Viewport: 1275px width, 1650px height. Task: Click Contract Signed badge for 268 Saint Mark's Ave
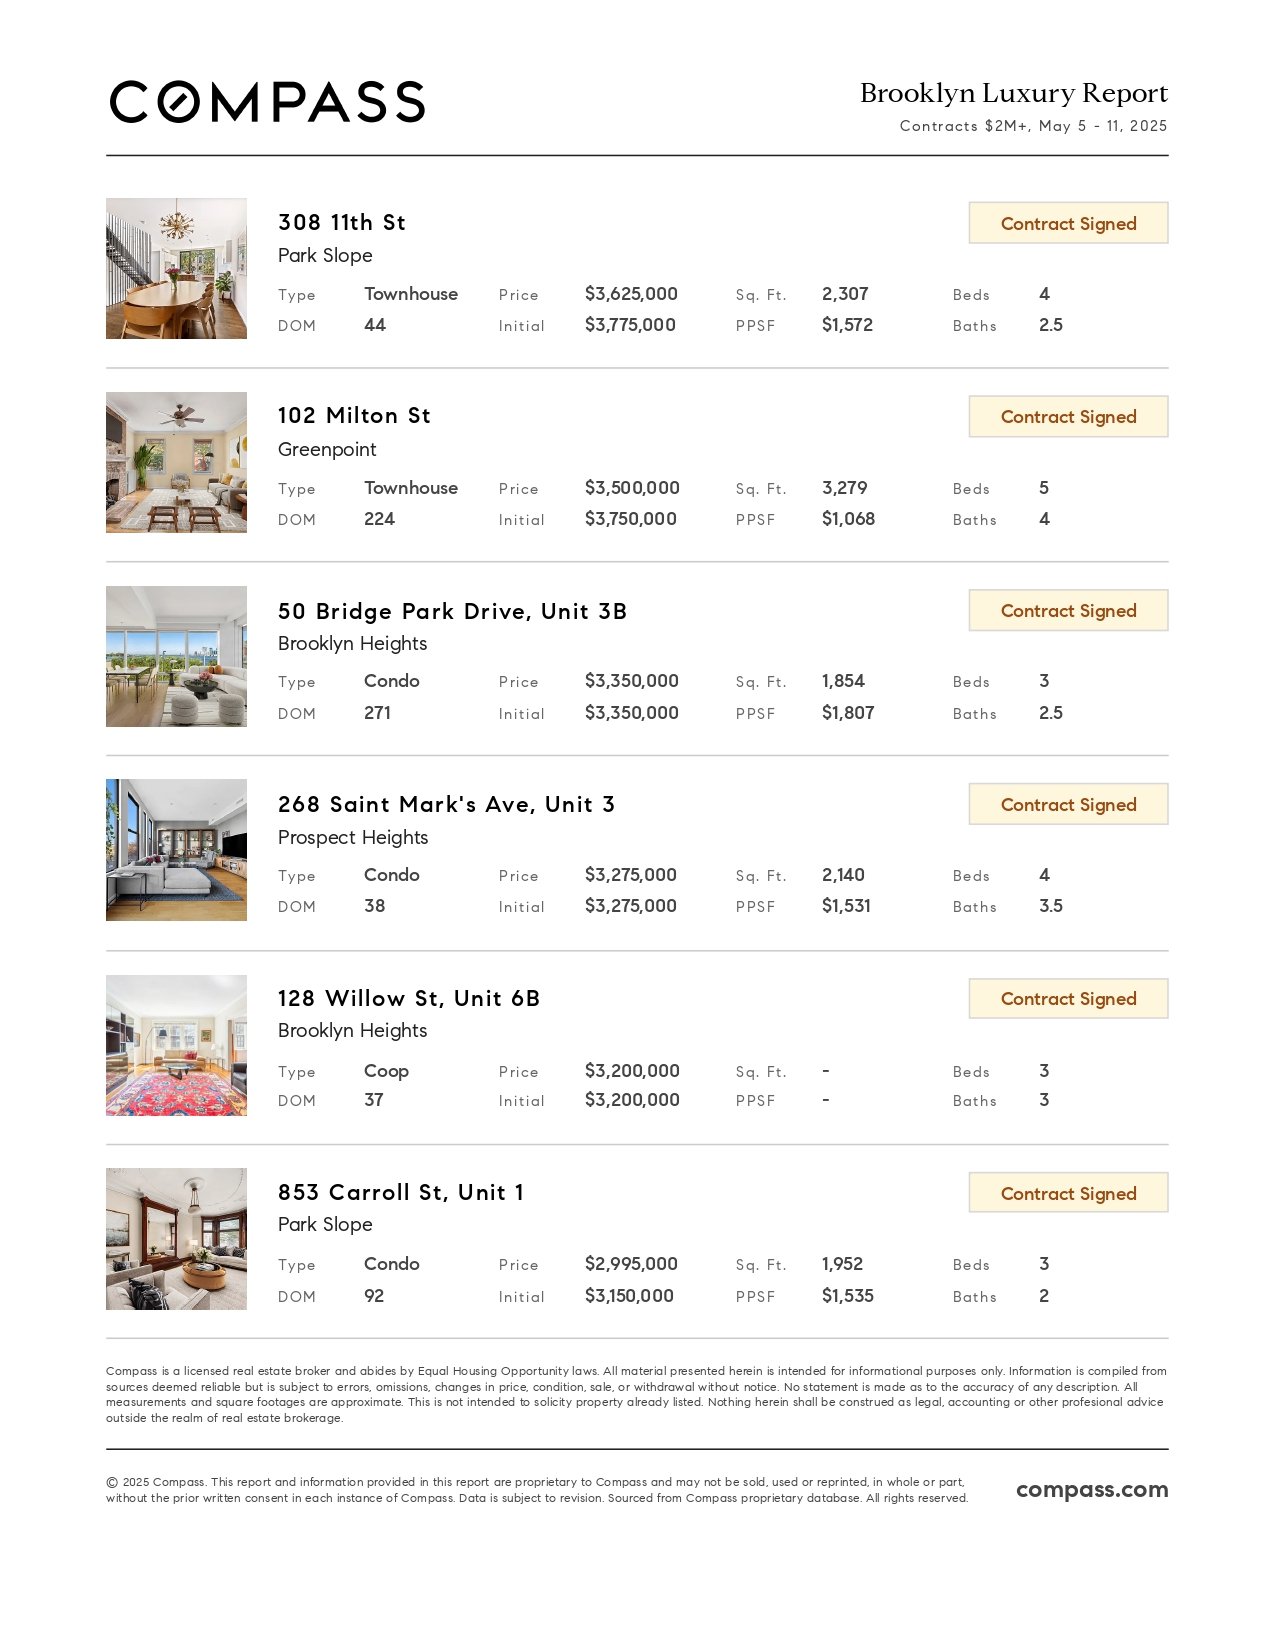(x=1068, y=804)
